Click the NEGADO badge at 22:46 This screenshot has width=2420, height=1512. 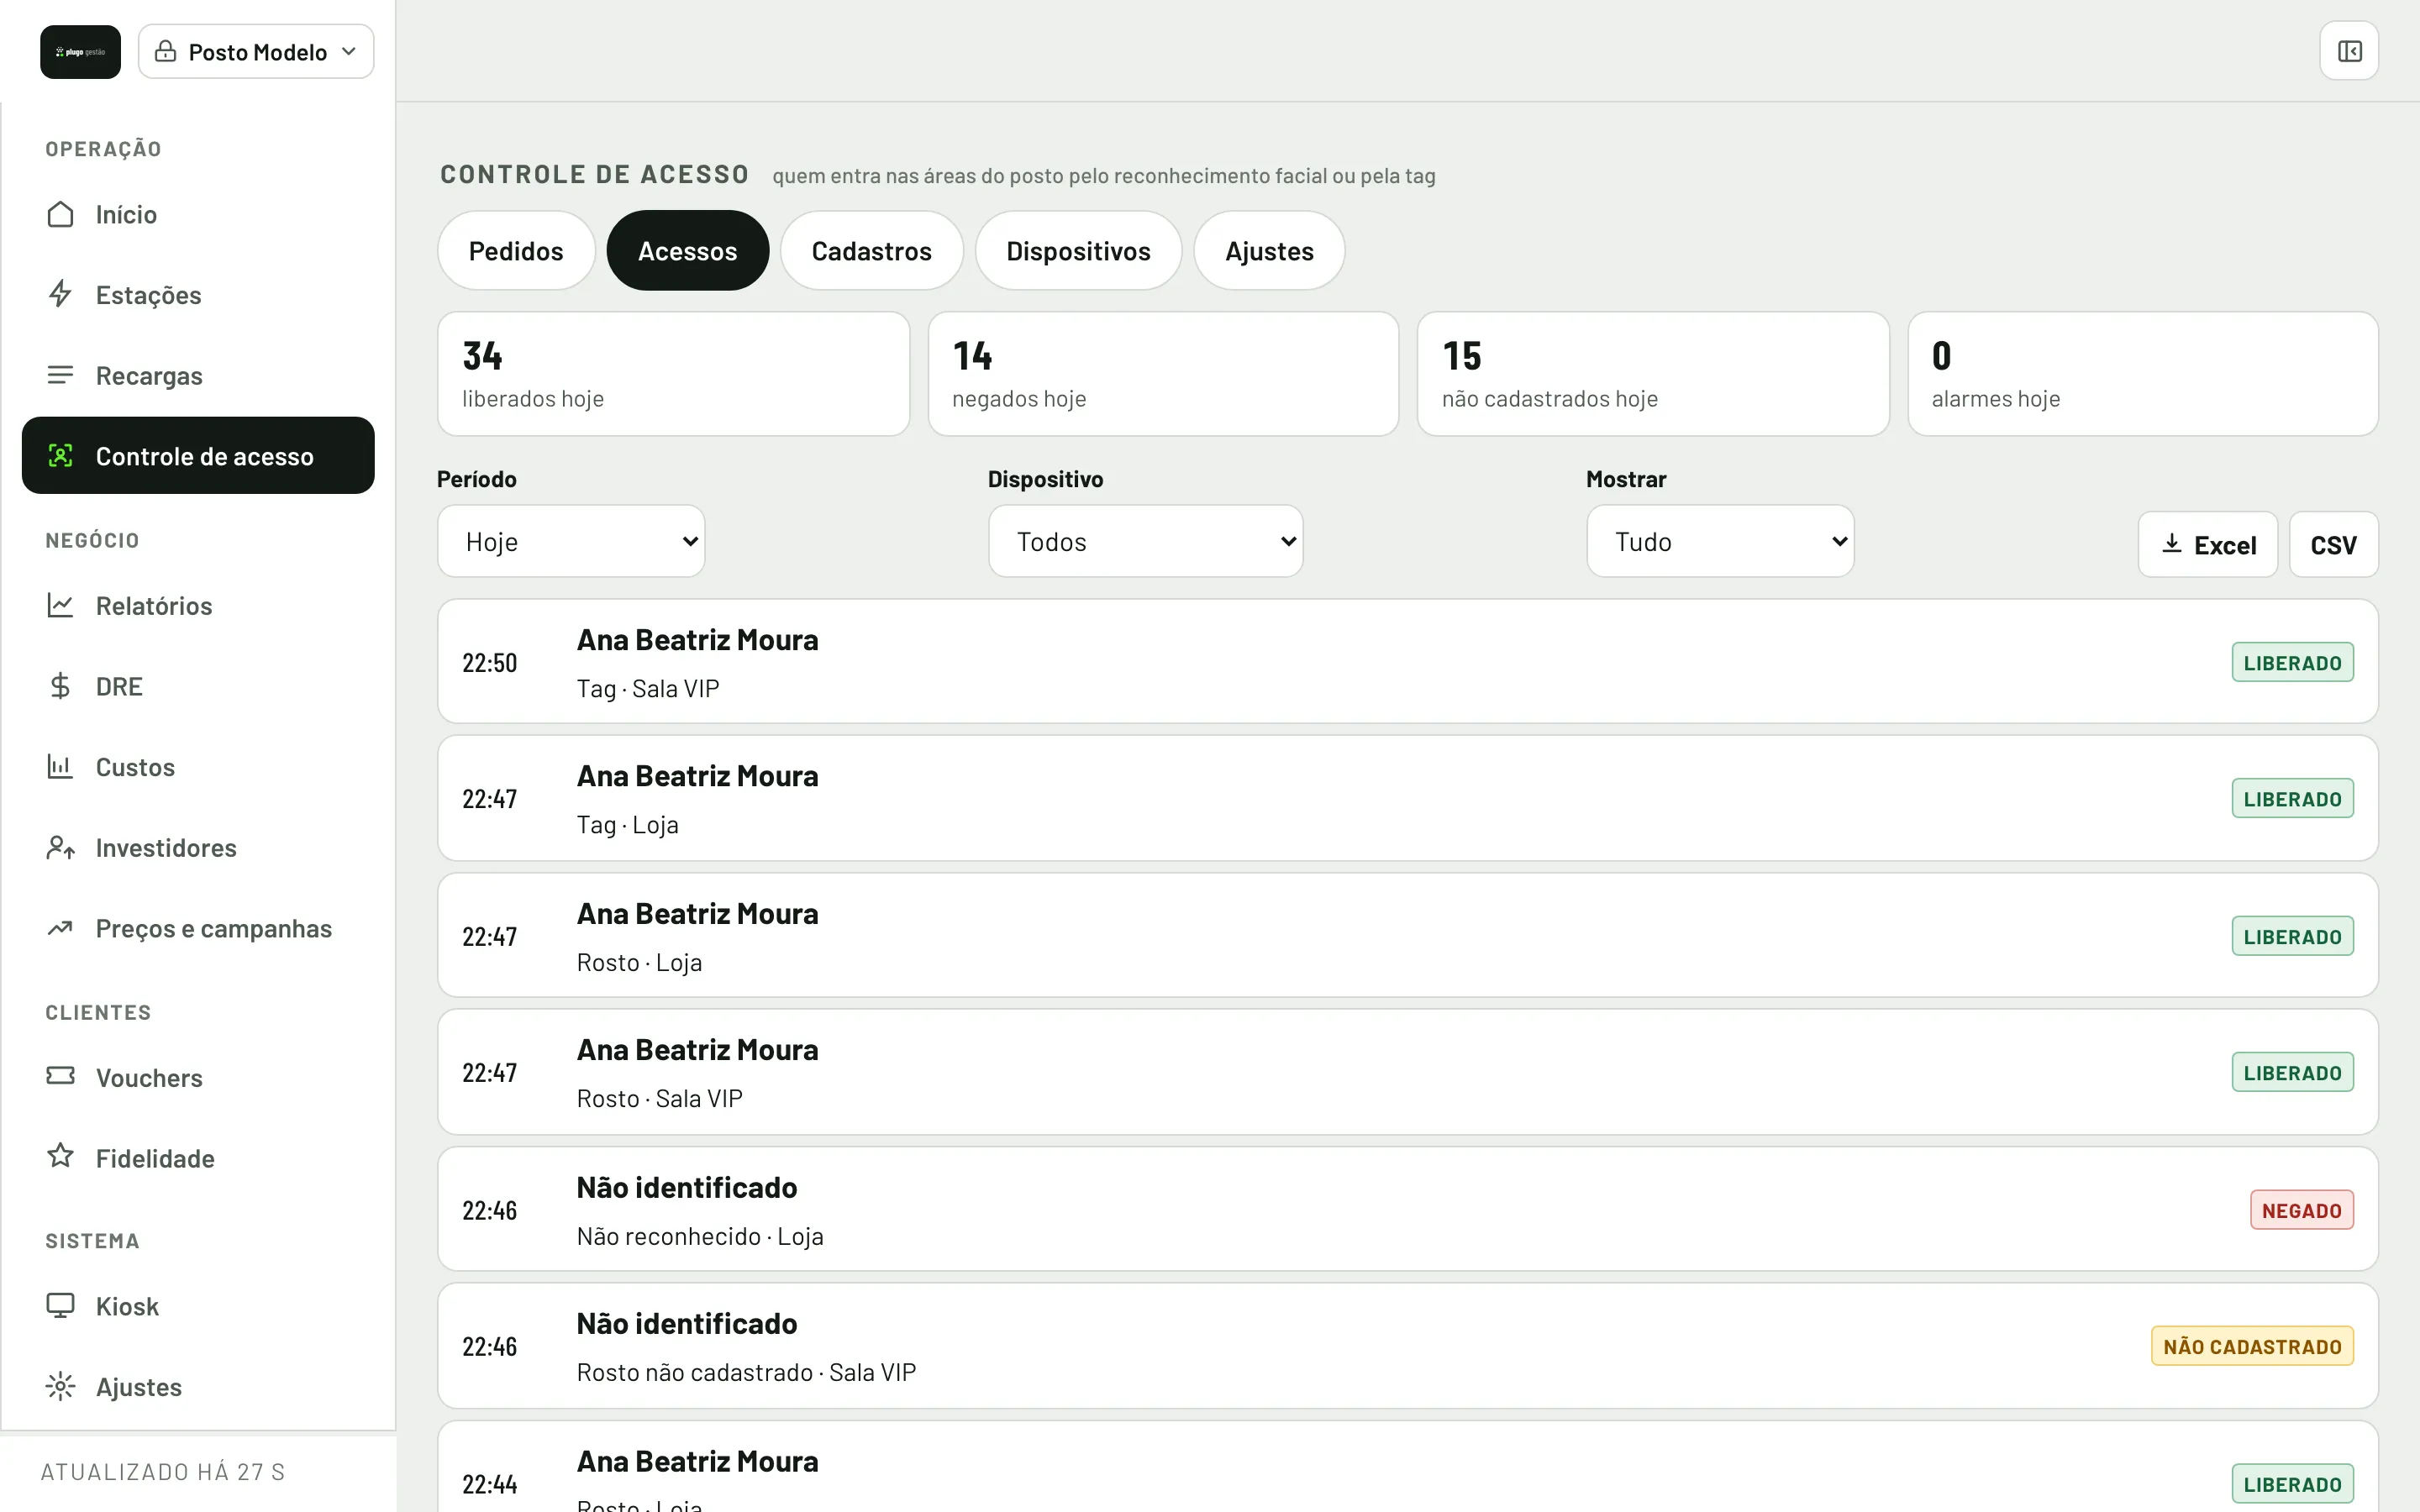(2302, 1210)
